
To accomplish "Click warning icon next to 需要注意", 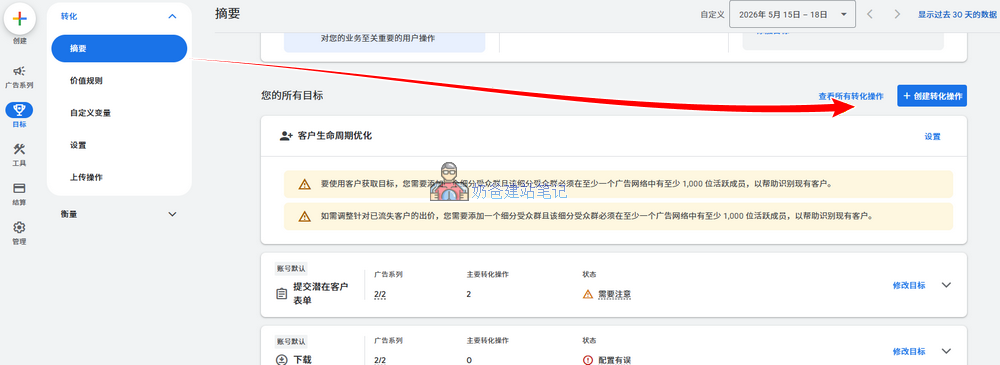I will click(x=588, y=294).
